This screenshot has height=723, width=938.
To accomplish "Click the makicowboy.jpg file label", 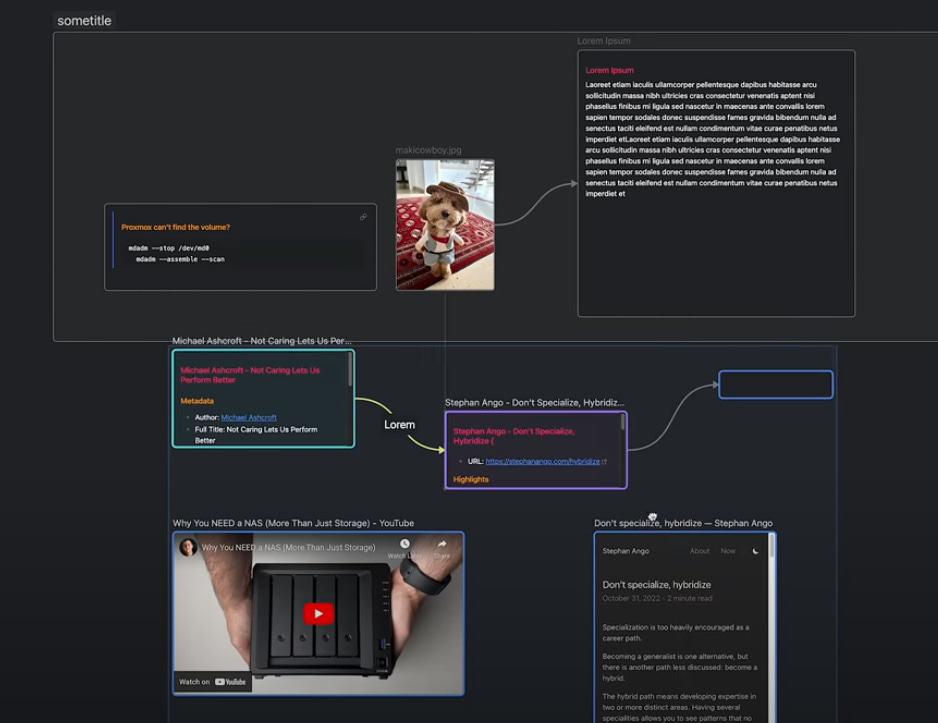I will (428, 150).
